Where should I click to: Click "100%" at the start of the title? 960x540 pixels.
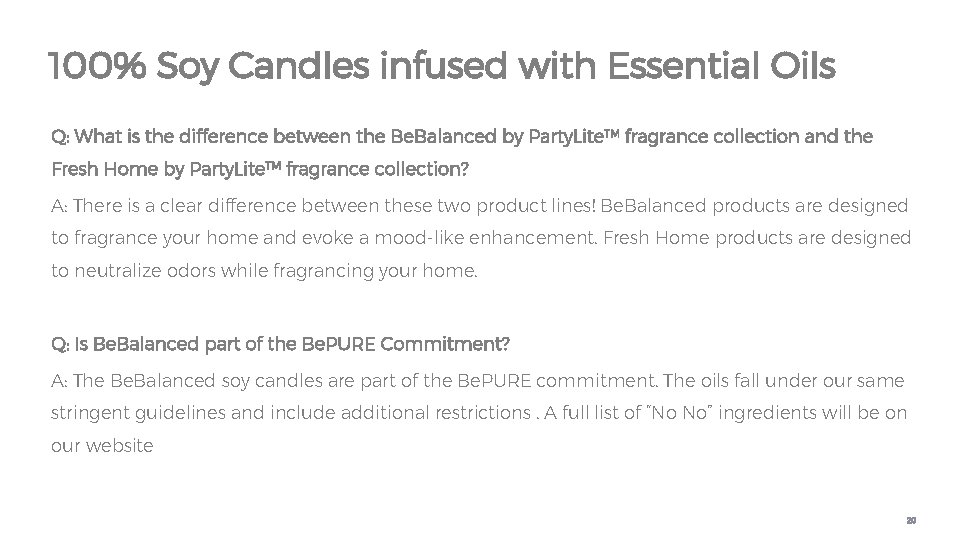(x=97, y=68)
